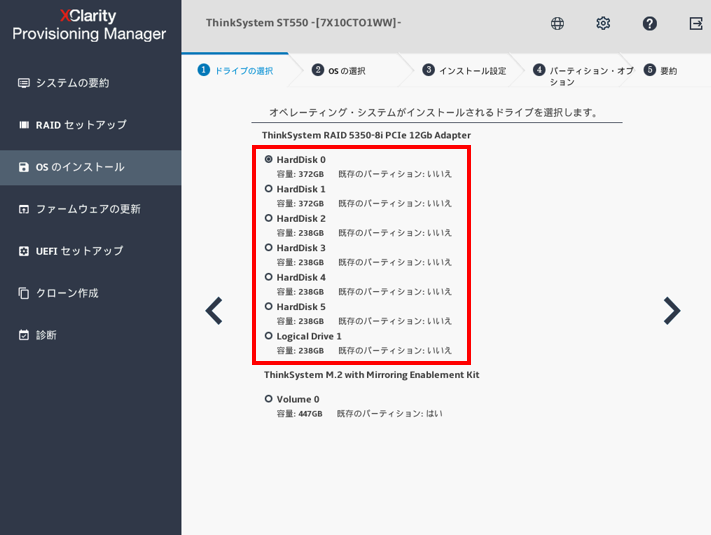
Task: Click the XClarity Provisioning Manager logo
Action: click(x=89, y=25)
